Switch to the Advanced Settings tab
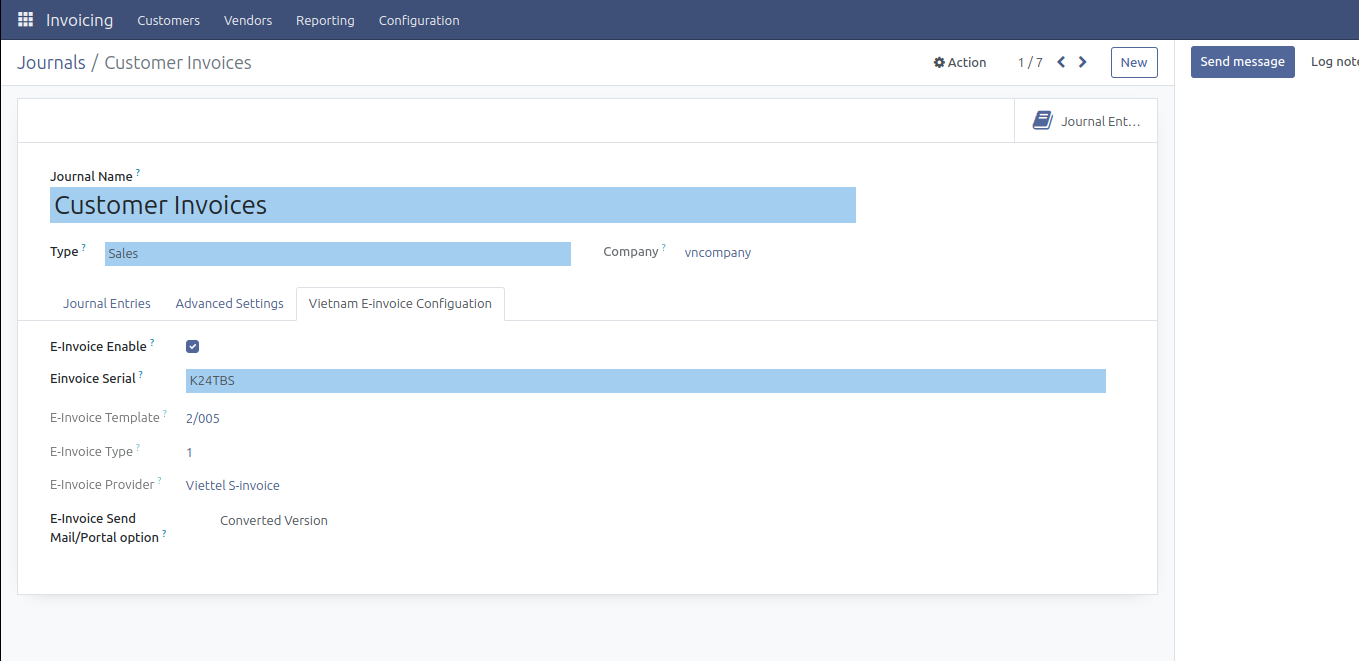Screen dimensions: 1359x661 point(229,304)
